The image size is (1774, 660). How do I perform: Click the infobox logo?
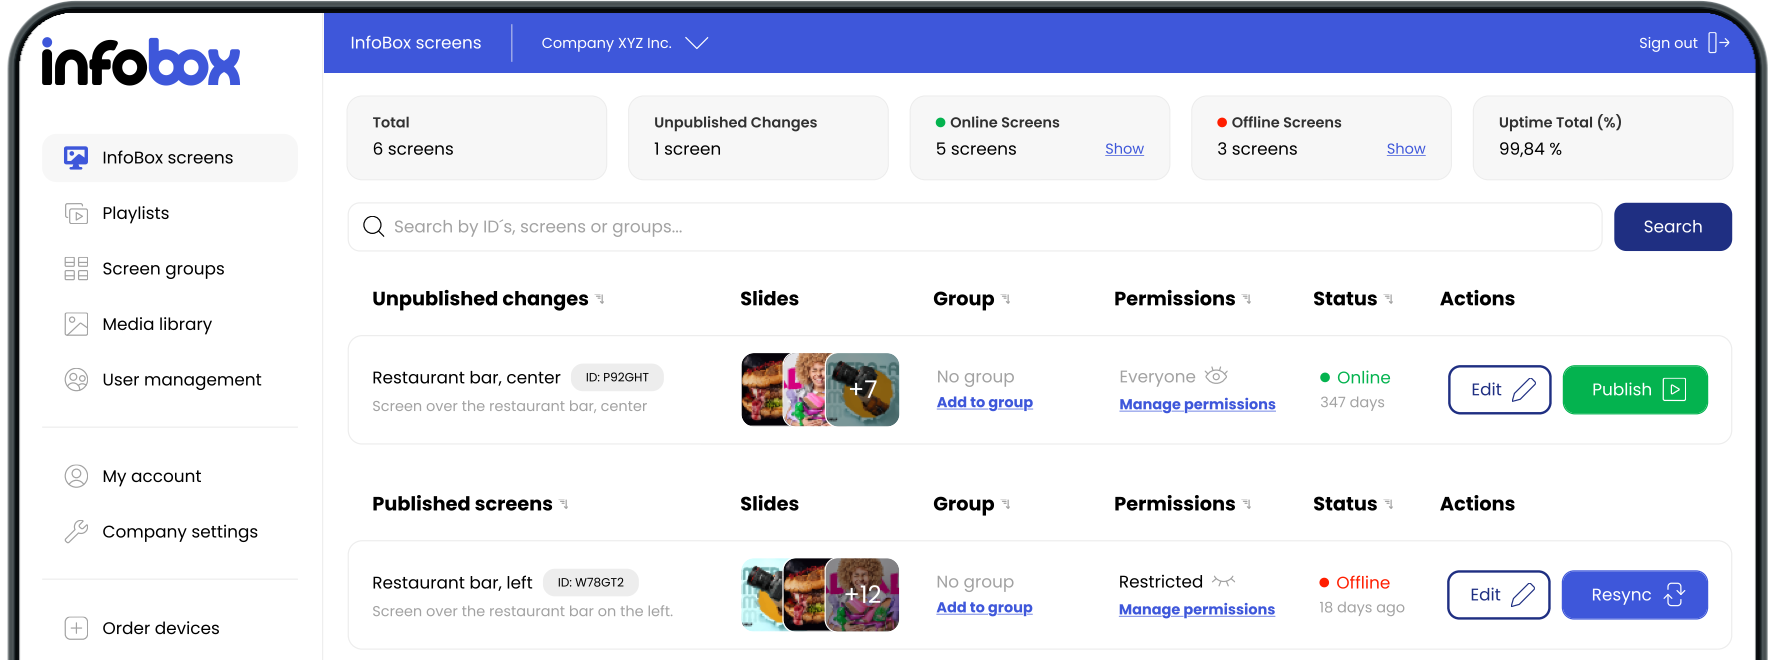141,63
